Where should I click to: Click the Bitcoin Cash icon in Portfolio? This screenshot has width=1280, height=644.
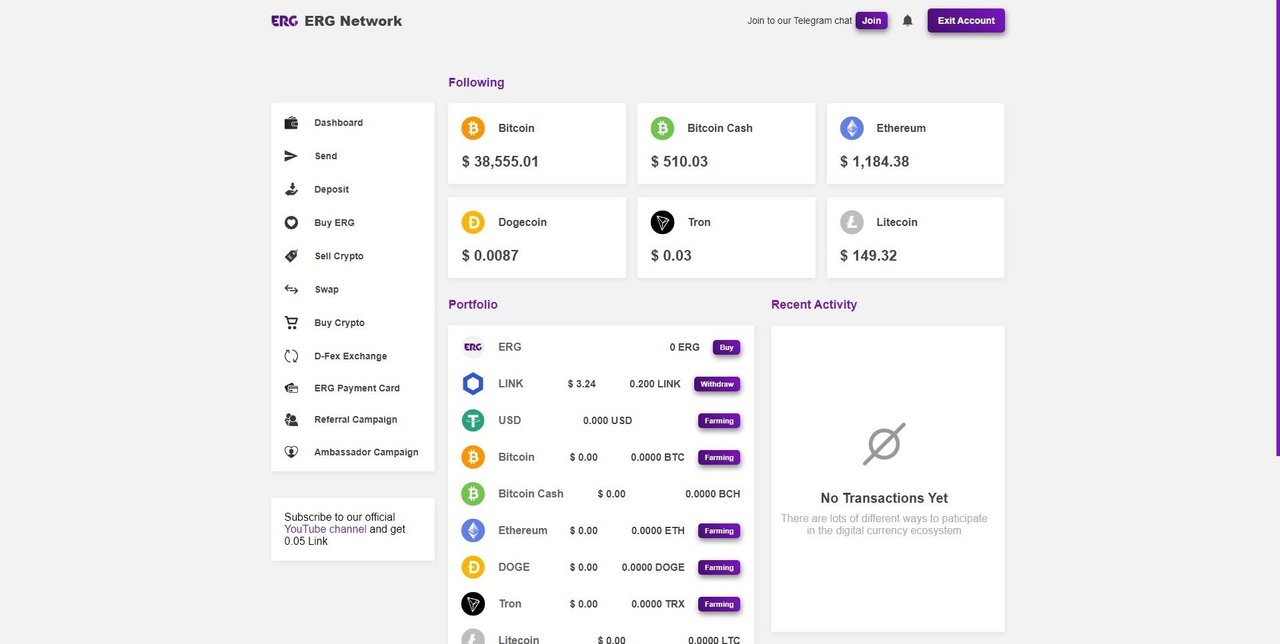point(473,494)
